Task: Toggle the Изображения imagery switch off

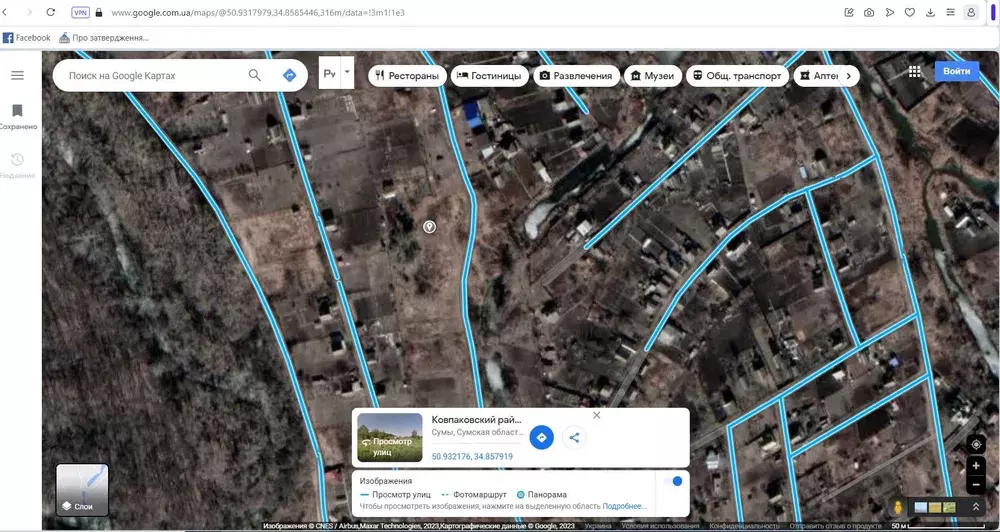Action: pos(674,481)
